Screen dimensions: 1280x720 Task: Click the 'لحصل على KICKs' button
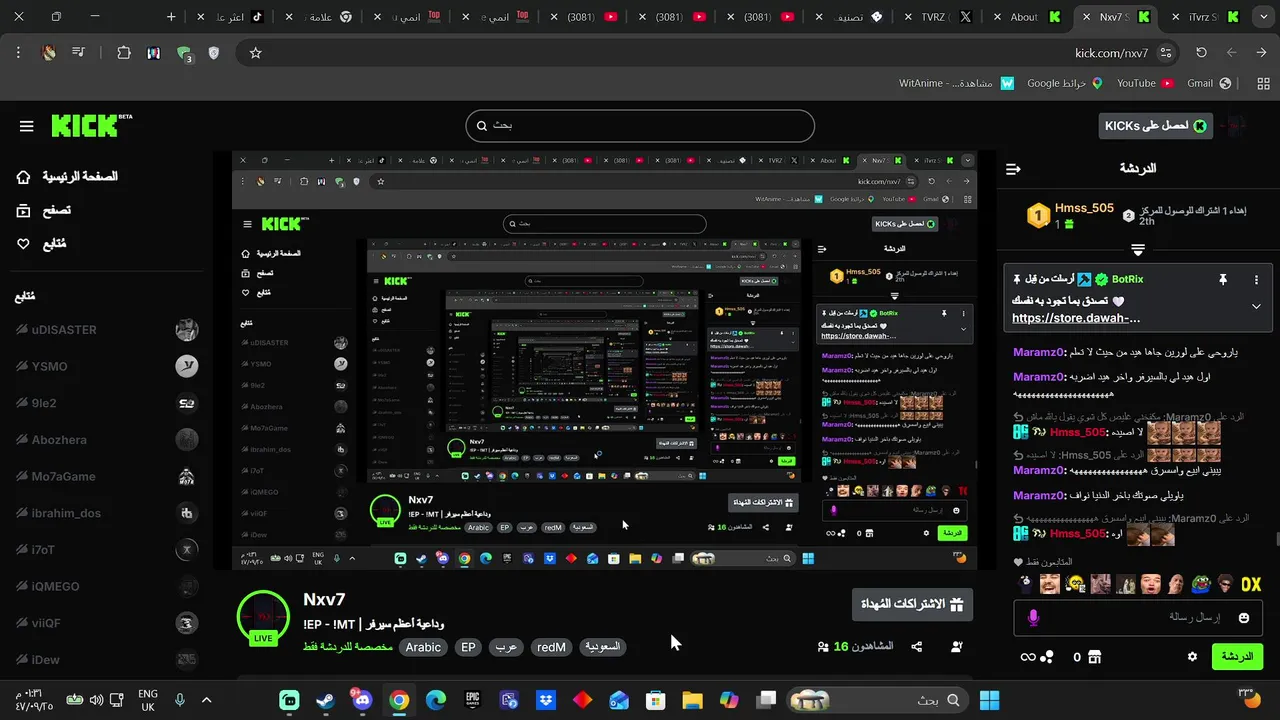pos(1155,126)
